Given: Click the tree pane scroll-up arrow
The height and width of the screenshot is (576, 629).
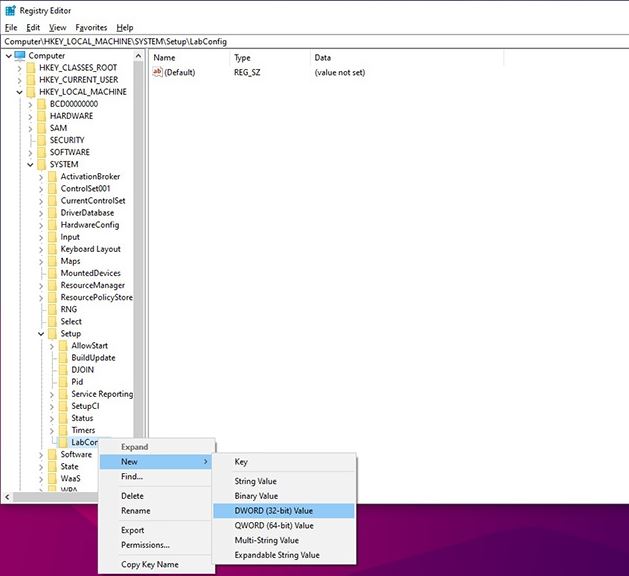Looking at the screenshot, I should pos(138,56).
